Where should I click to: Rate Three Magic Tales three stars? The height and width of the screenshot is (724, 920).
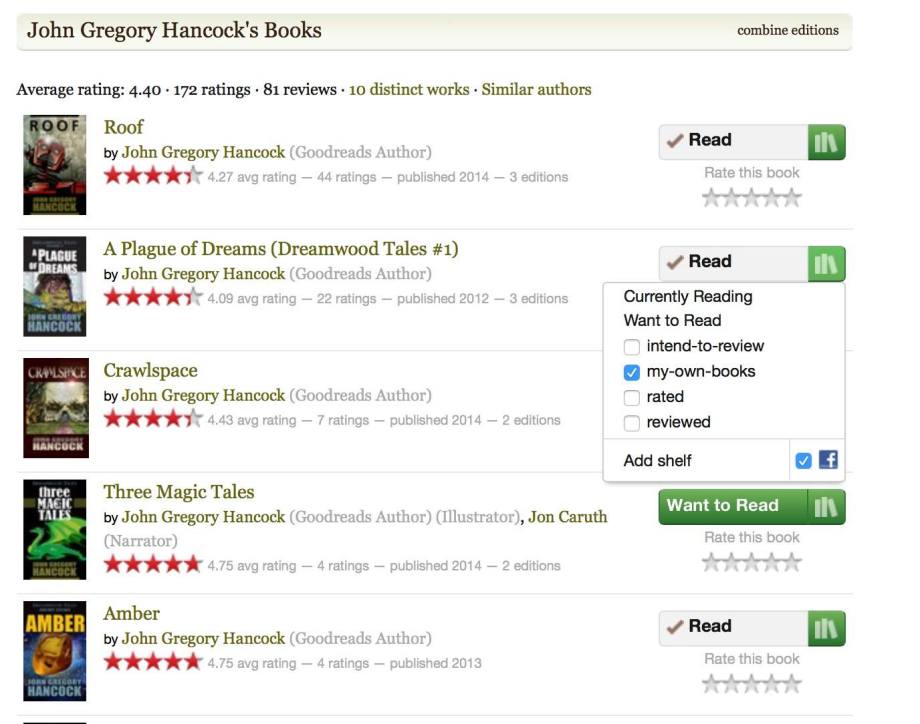pos(752,562)
